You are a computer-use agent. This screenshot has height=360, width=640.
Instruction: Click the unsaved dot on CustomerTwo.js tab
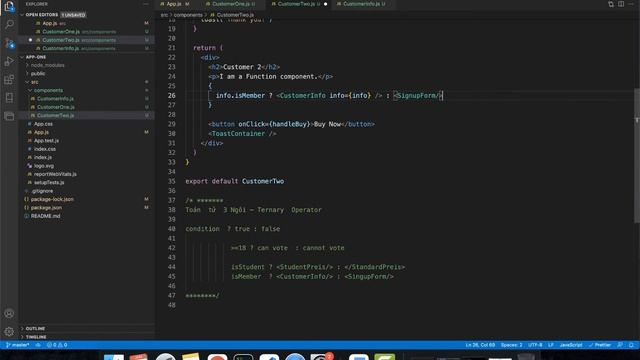click(325, 4)
